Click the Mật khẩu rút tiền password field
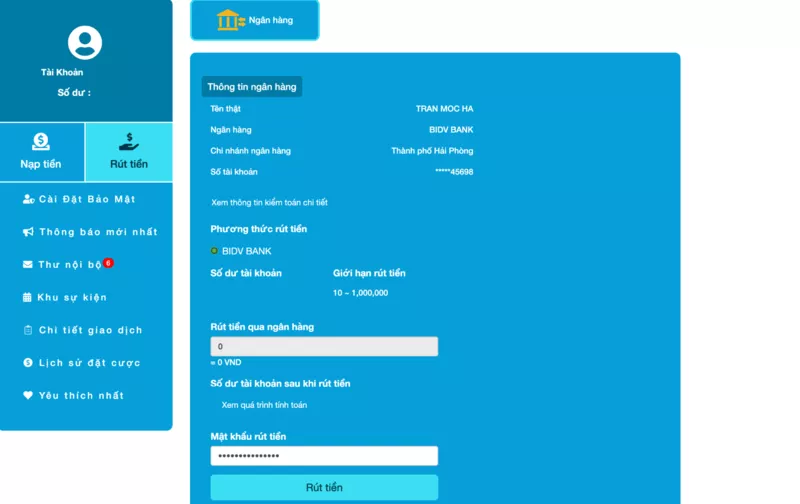This screenshot has width=800, height=504. tap(324, 456)
